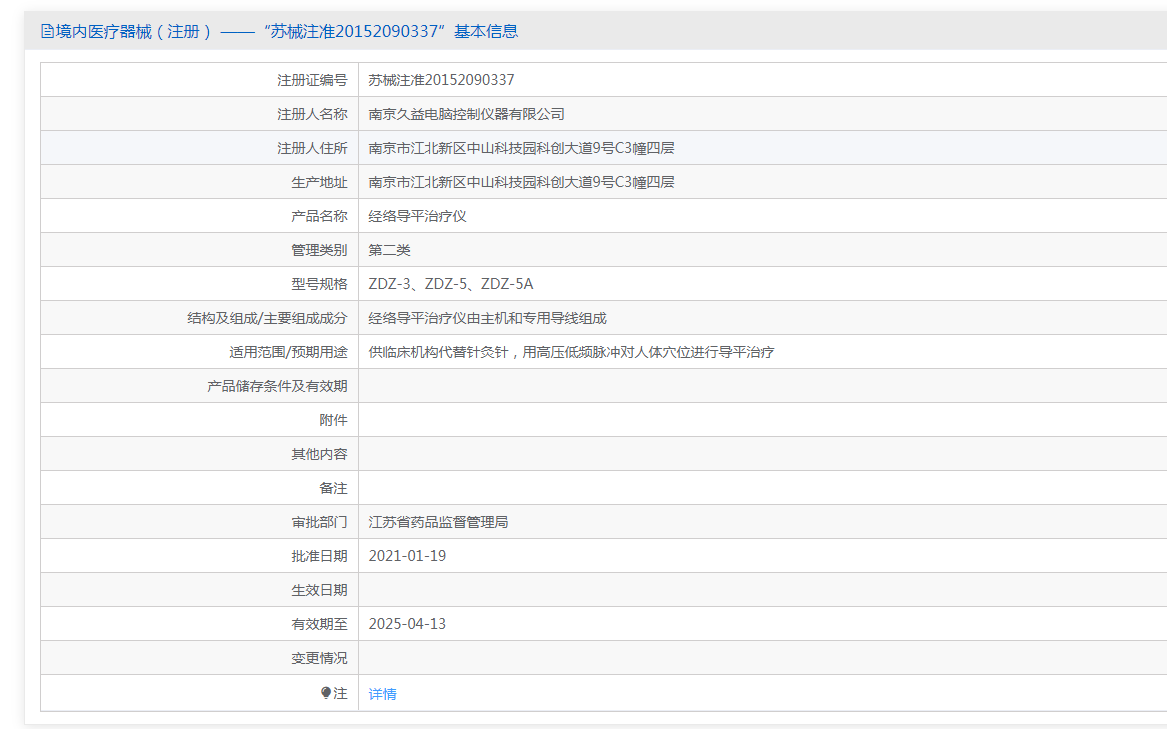Click the 审批部门 label
This screenshot has width=1167, height=729.
click(x=319, y=522)
